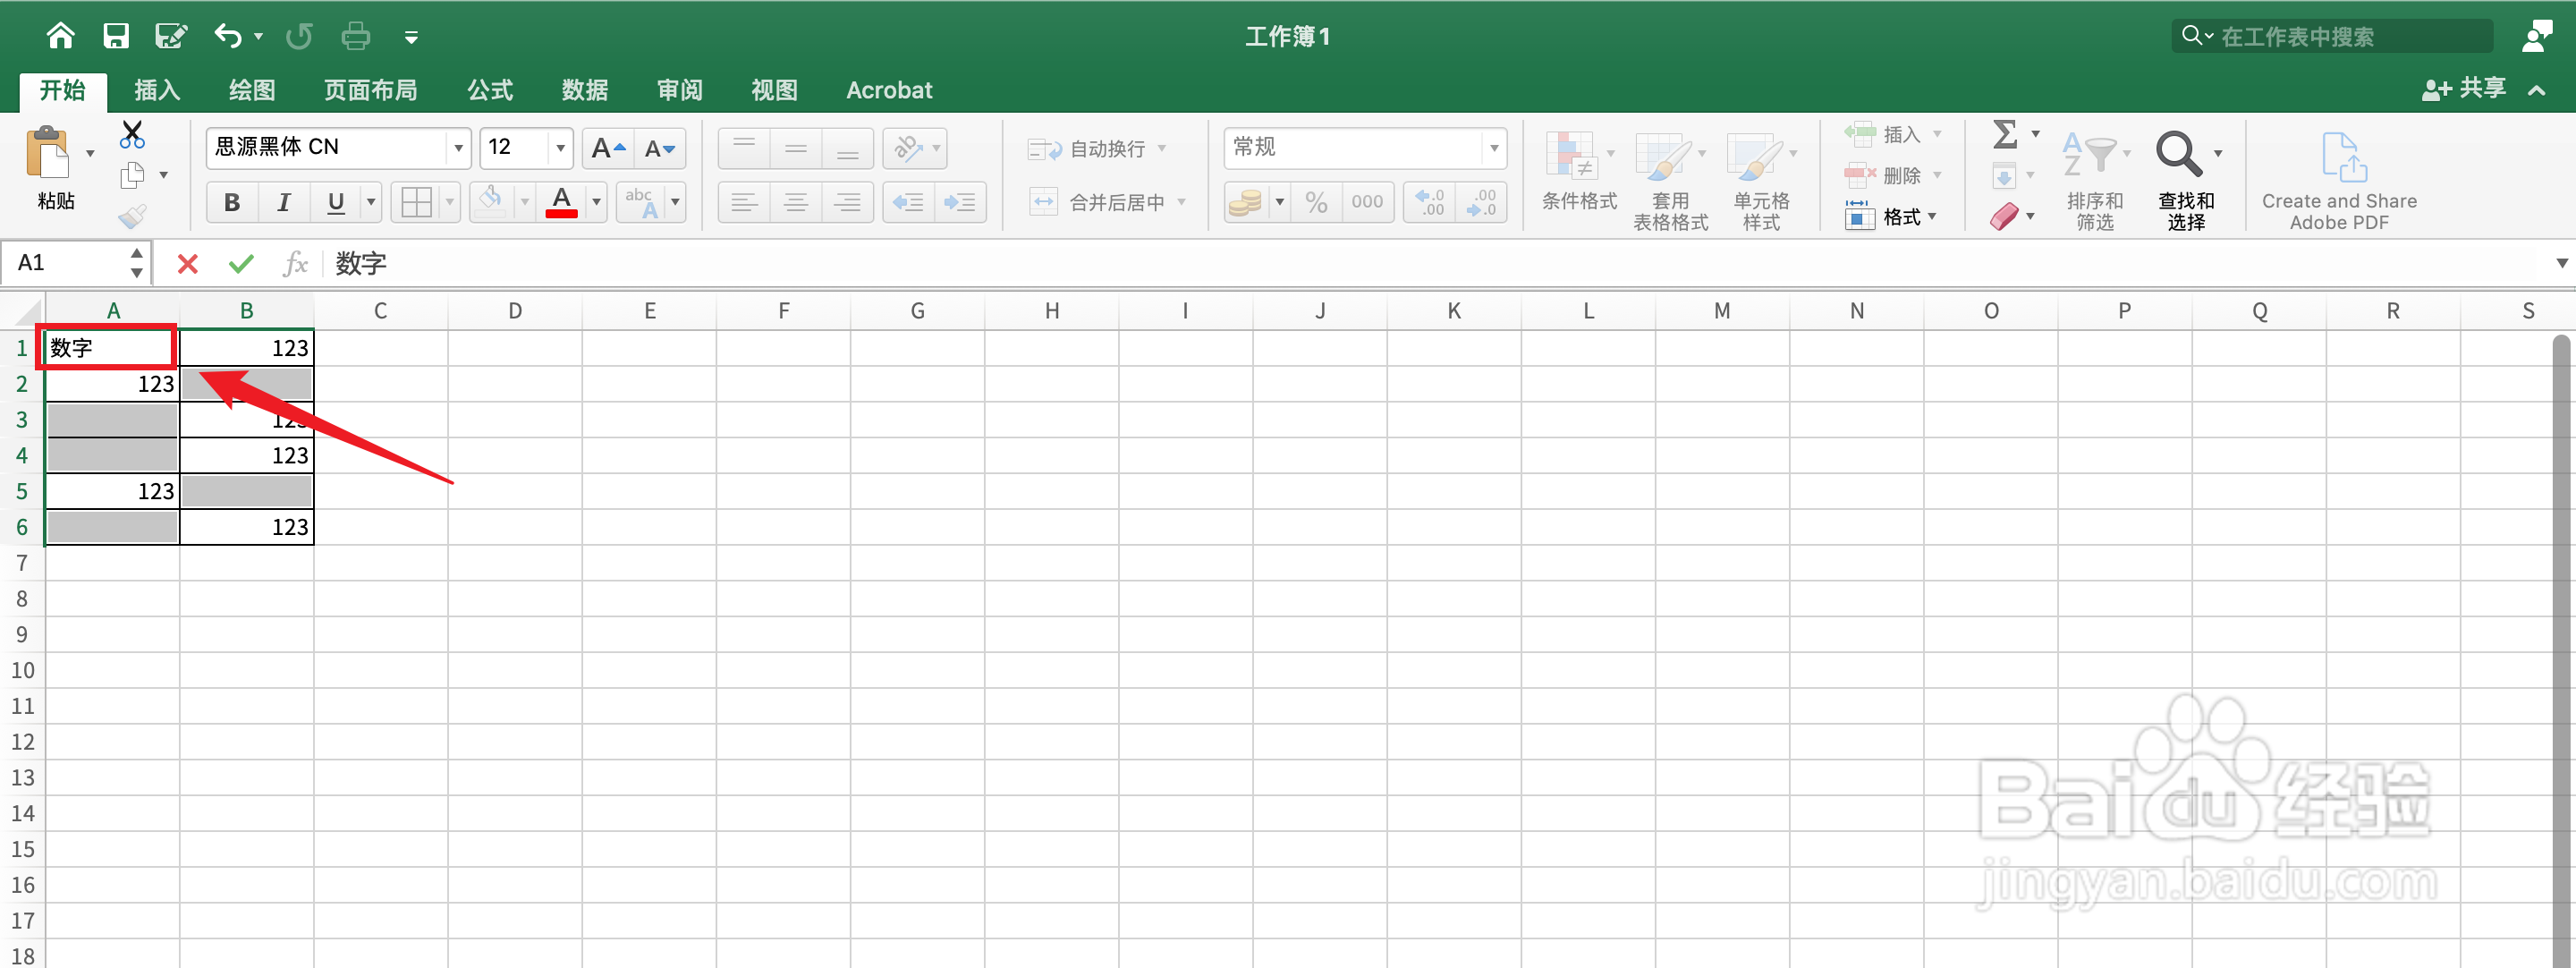Viewport: 2576px width, 968px height.
Task: Toggle underline formatting
Action: [336, 203]
